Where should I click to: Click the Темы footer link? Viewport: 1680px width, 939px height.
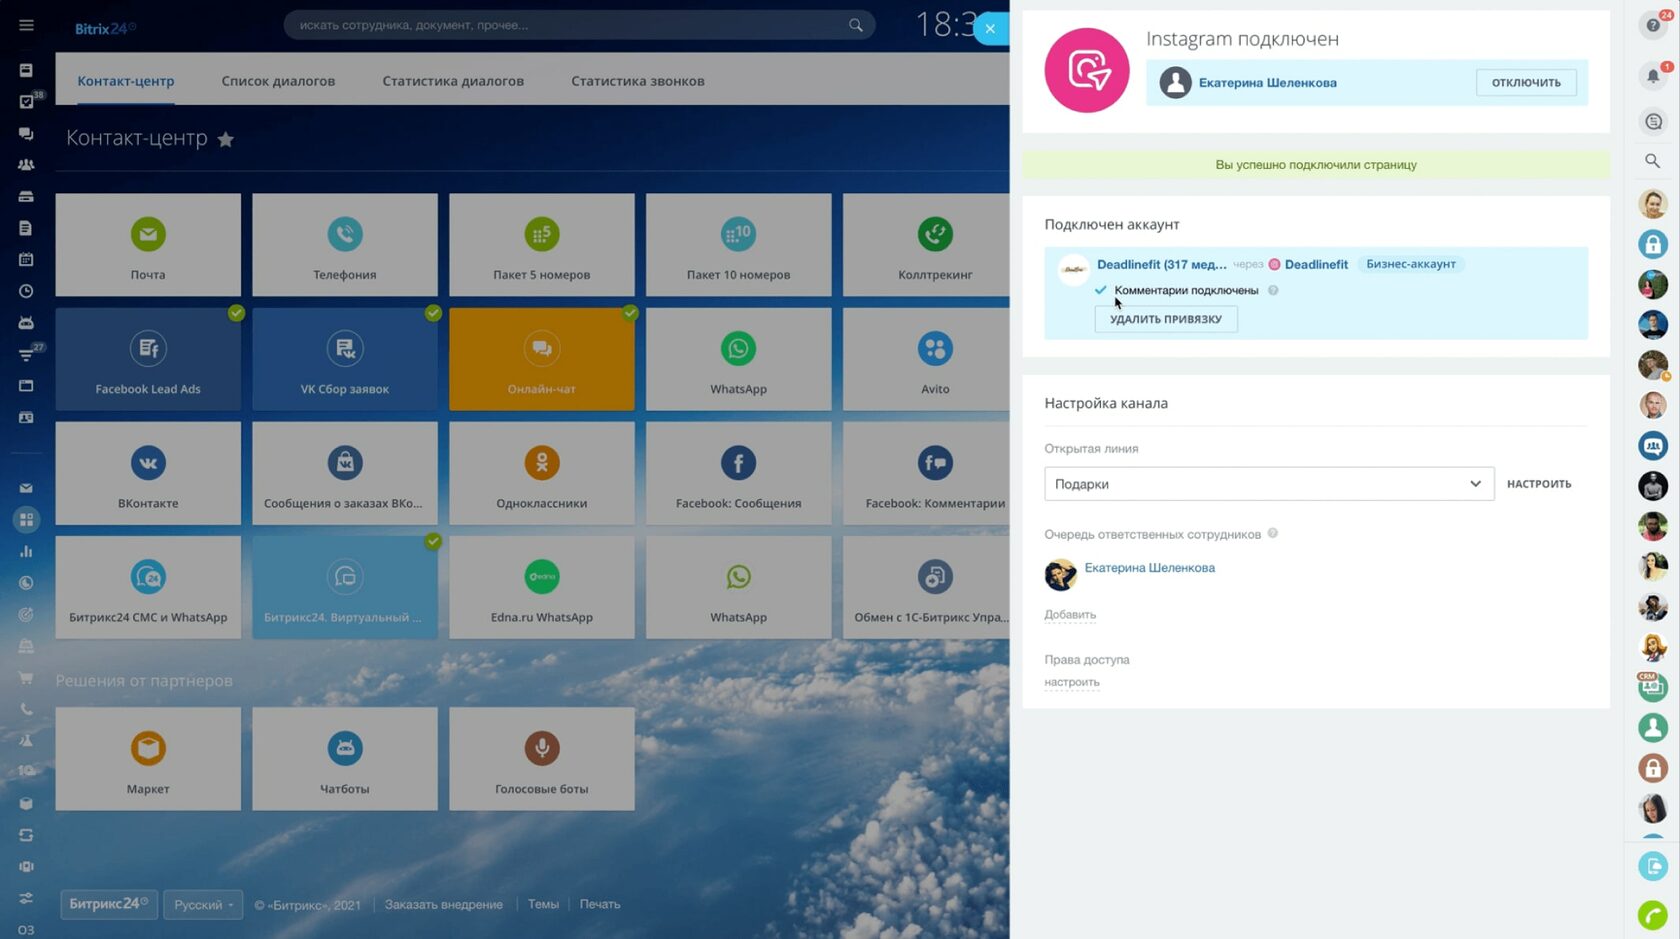(543, 905)
